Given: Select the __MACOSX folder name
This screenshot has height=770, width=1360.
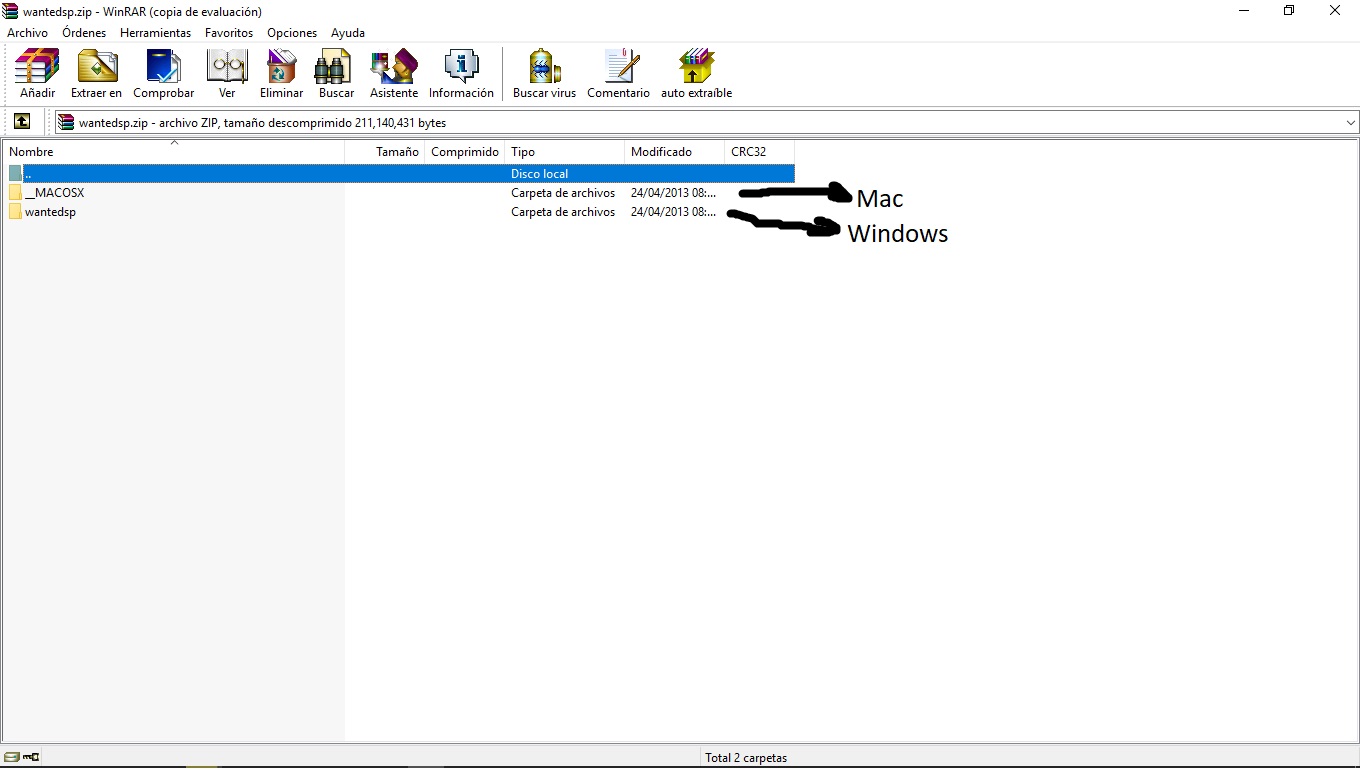Looking at the screenshot, I should tap(55, 192).
